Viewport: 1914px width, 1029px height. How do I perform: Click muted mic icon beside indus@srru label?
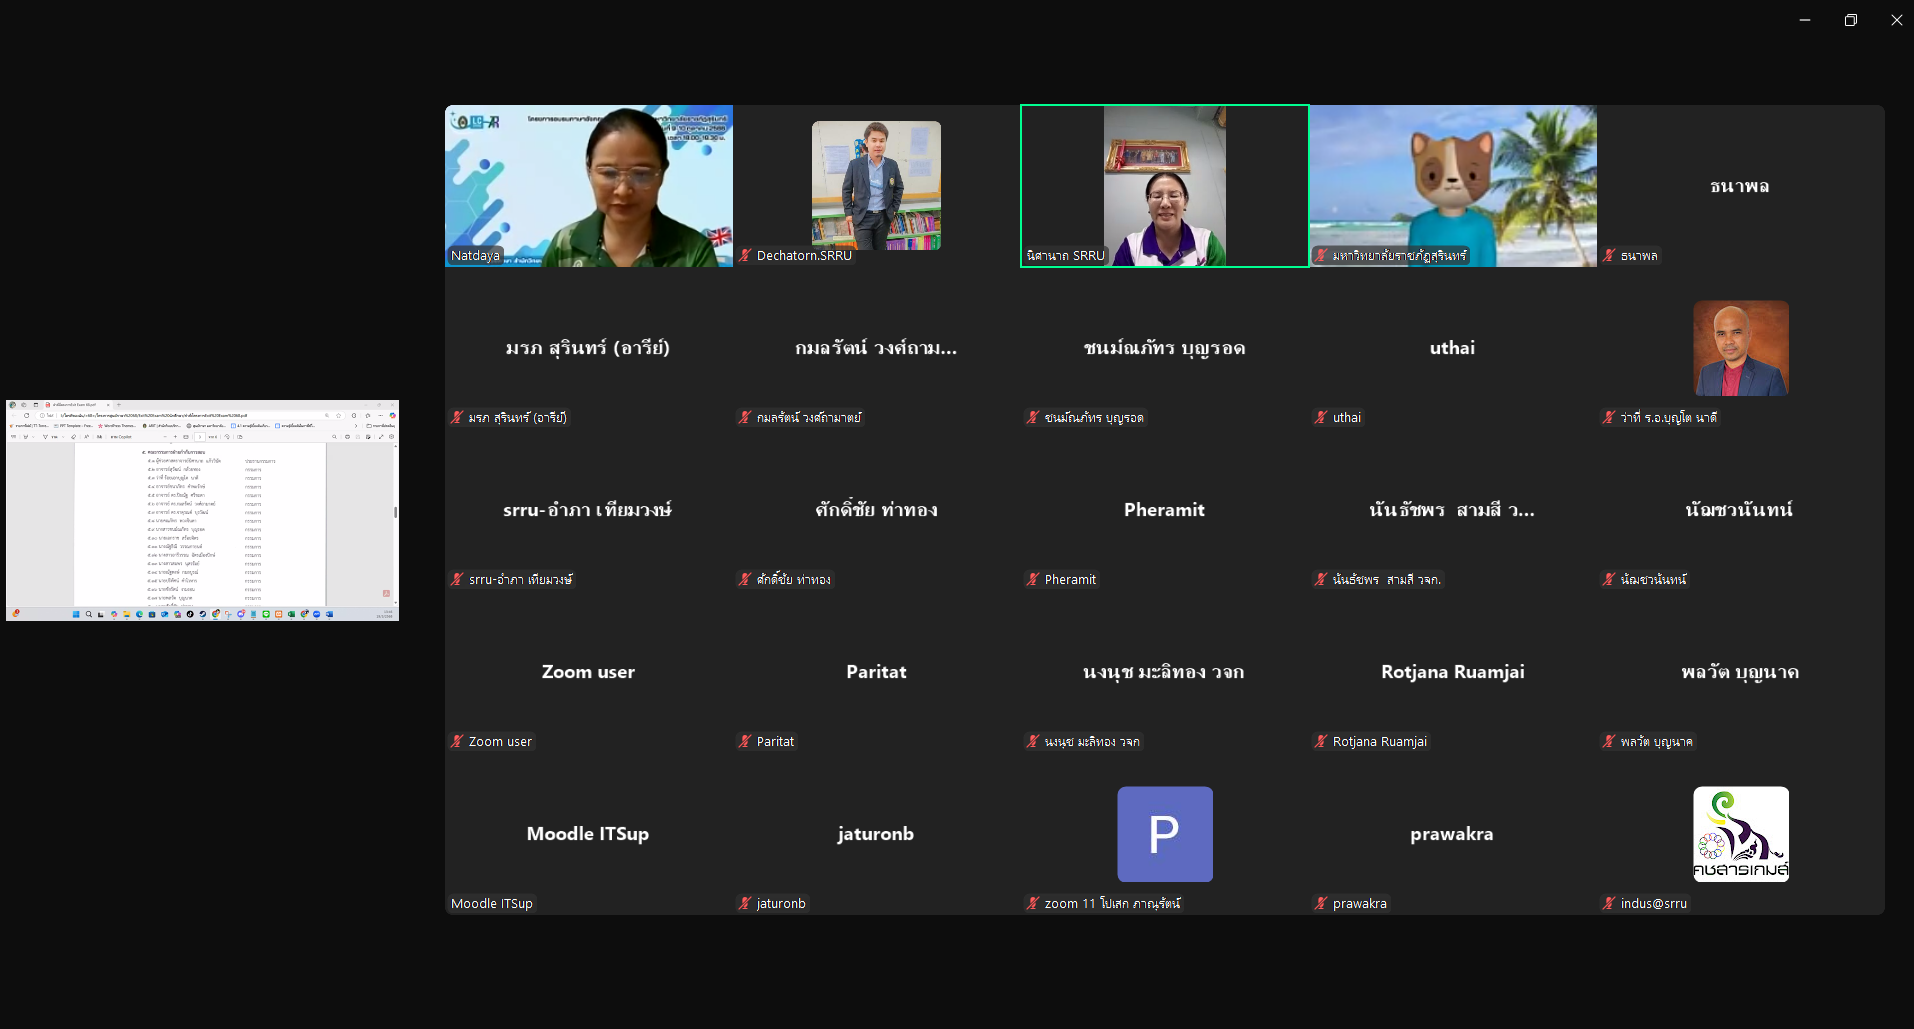1609,904
